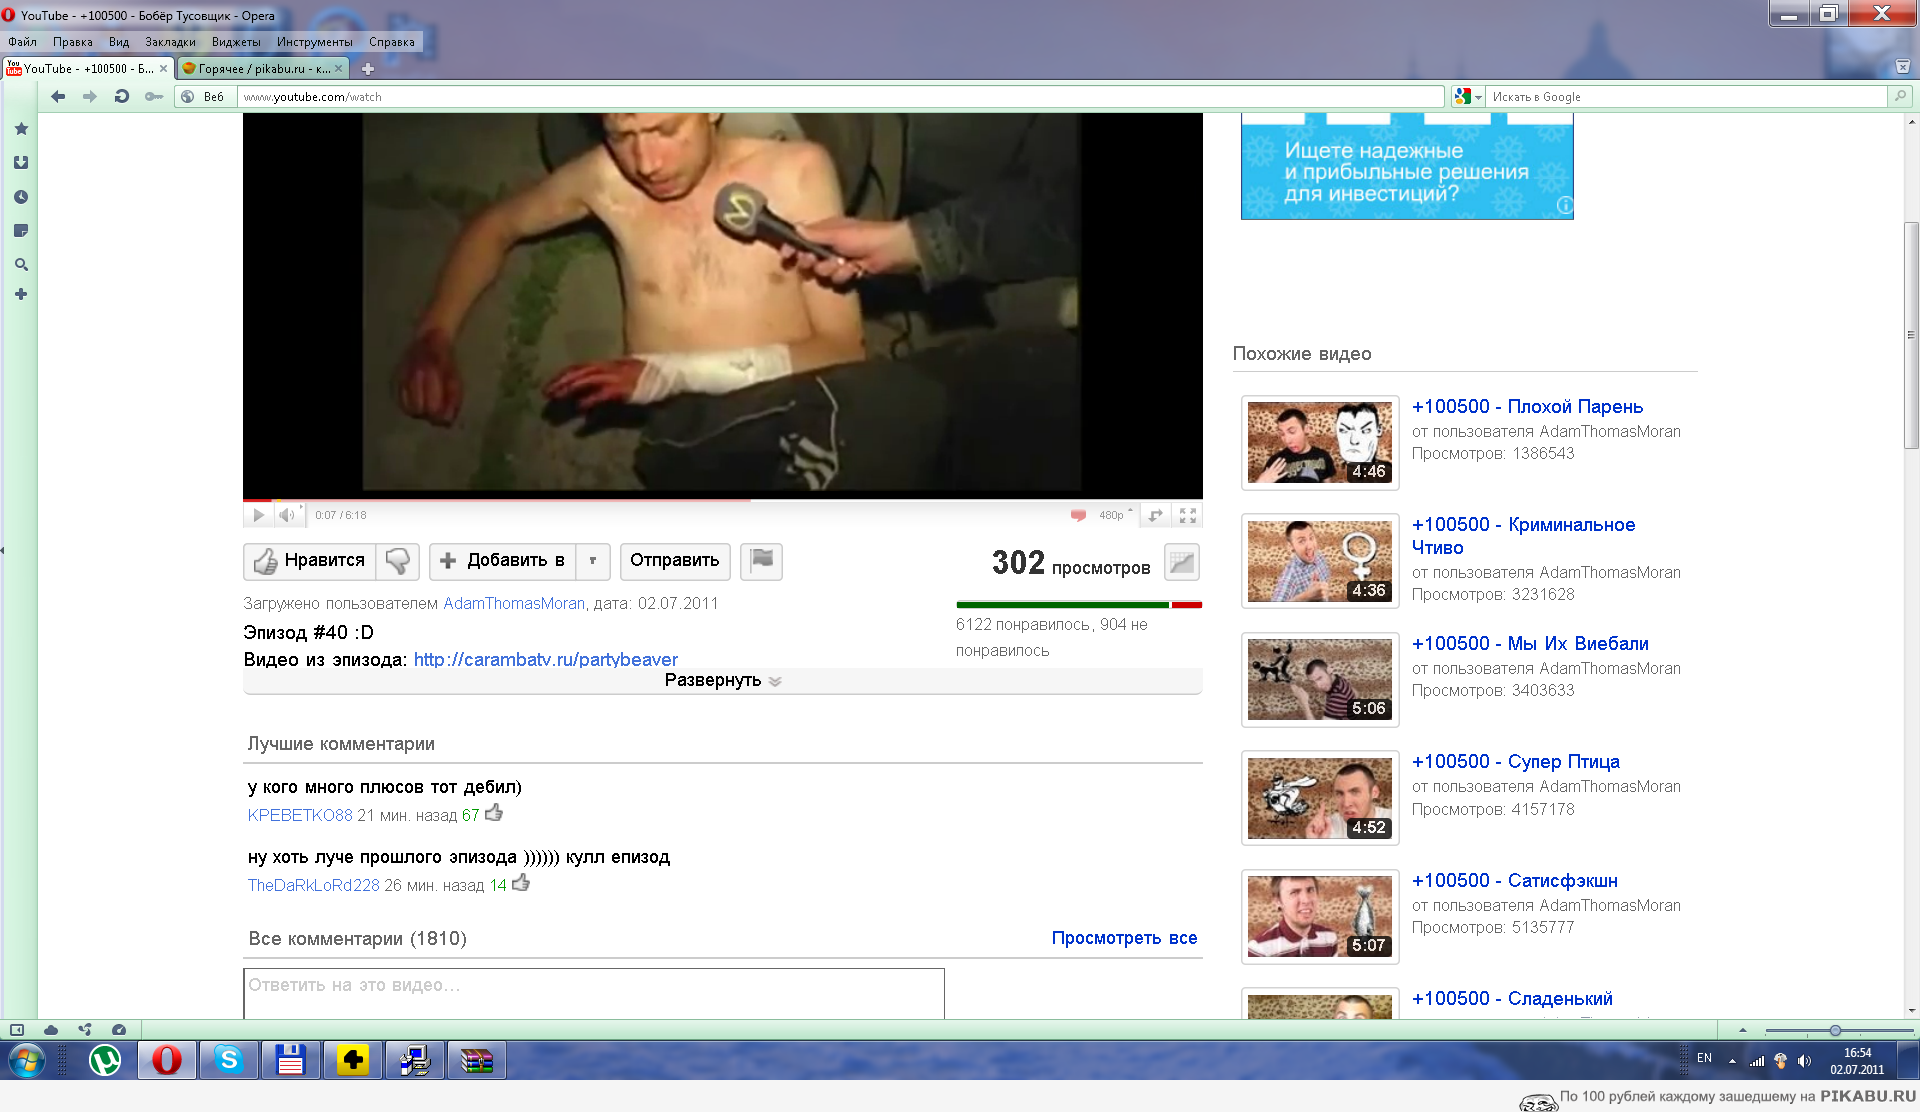Open the Search panel in Opera sidebar

[21, 265]
